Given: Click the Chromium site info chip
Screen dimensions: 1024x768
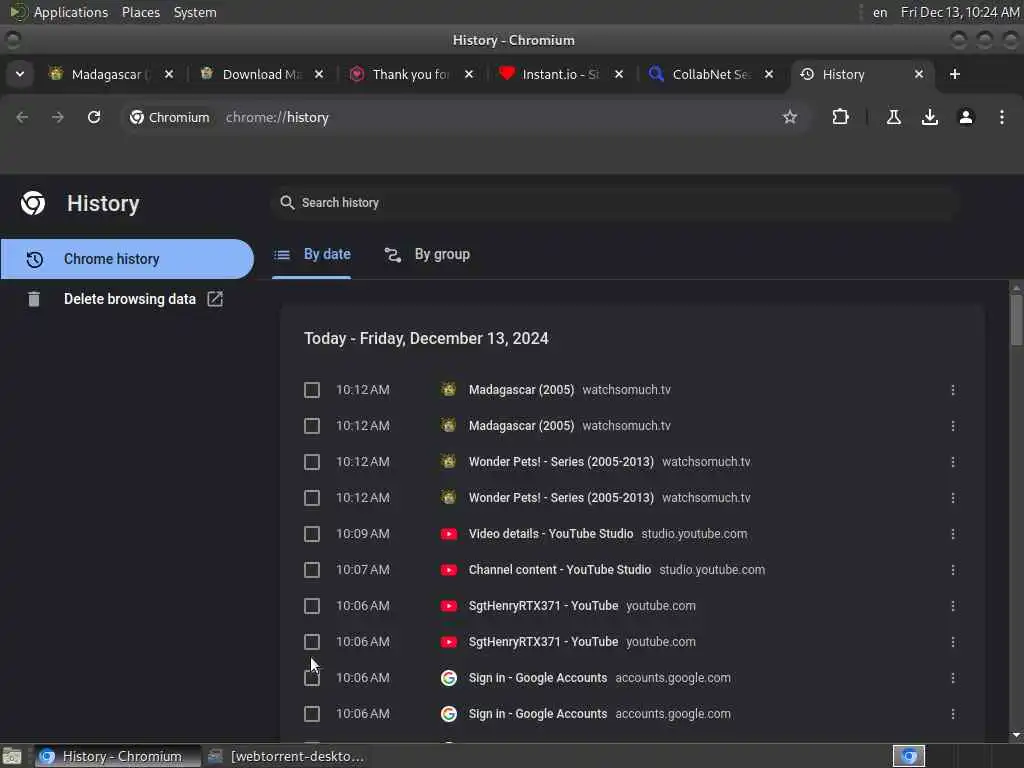Looking at the screenshot, I should point(170,118).
